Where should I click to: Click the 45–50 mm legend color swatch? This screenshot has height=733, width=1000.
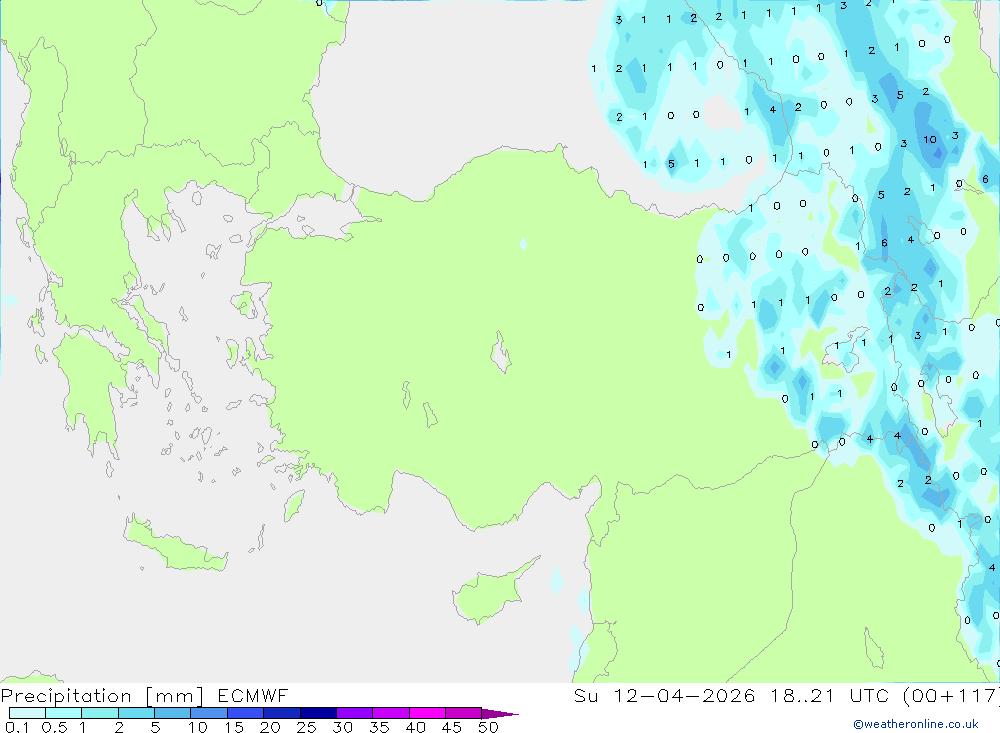tap(464, 713)
